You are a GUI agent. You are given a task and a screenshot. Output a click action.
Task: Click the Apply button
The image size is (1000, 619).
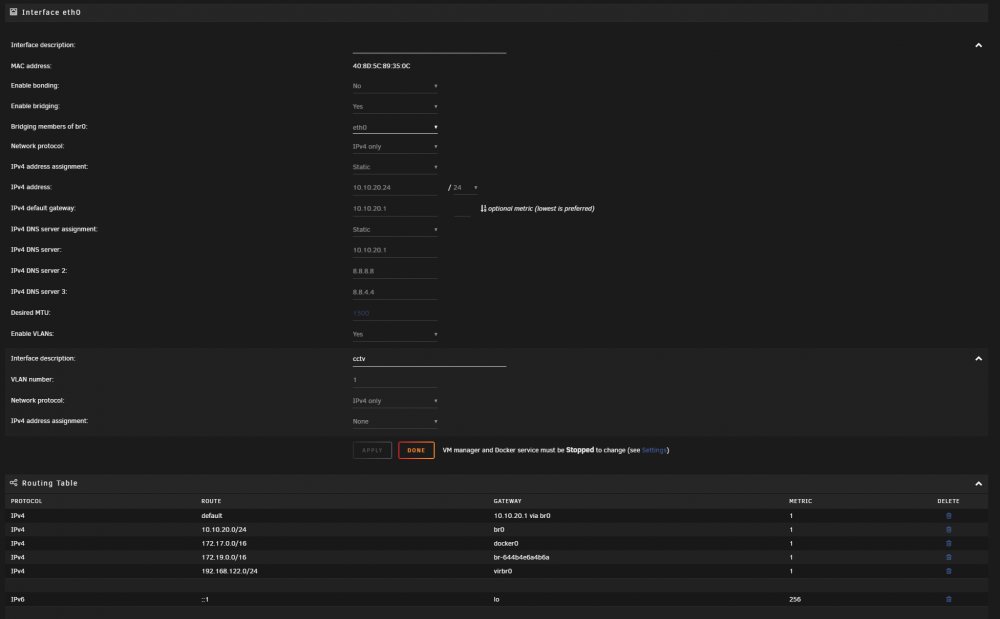coord(372,450)
